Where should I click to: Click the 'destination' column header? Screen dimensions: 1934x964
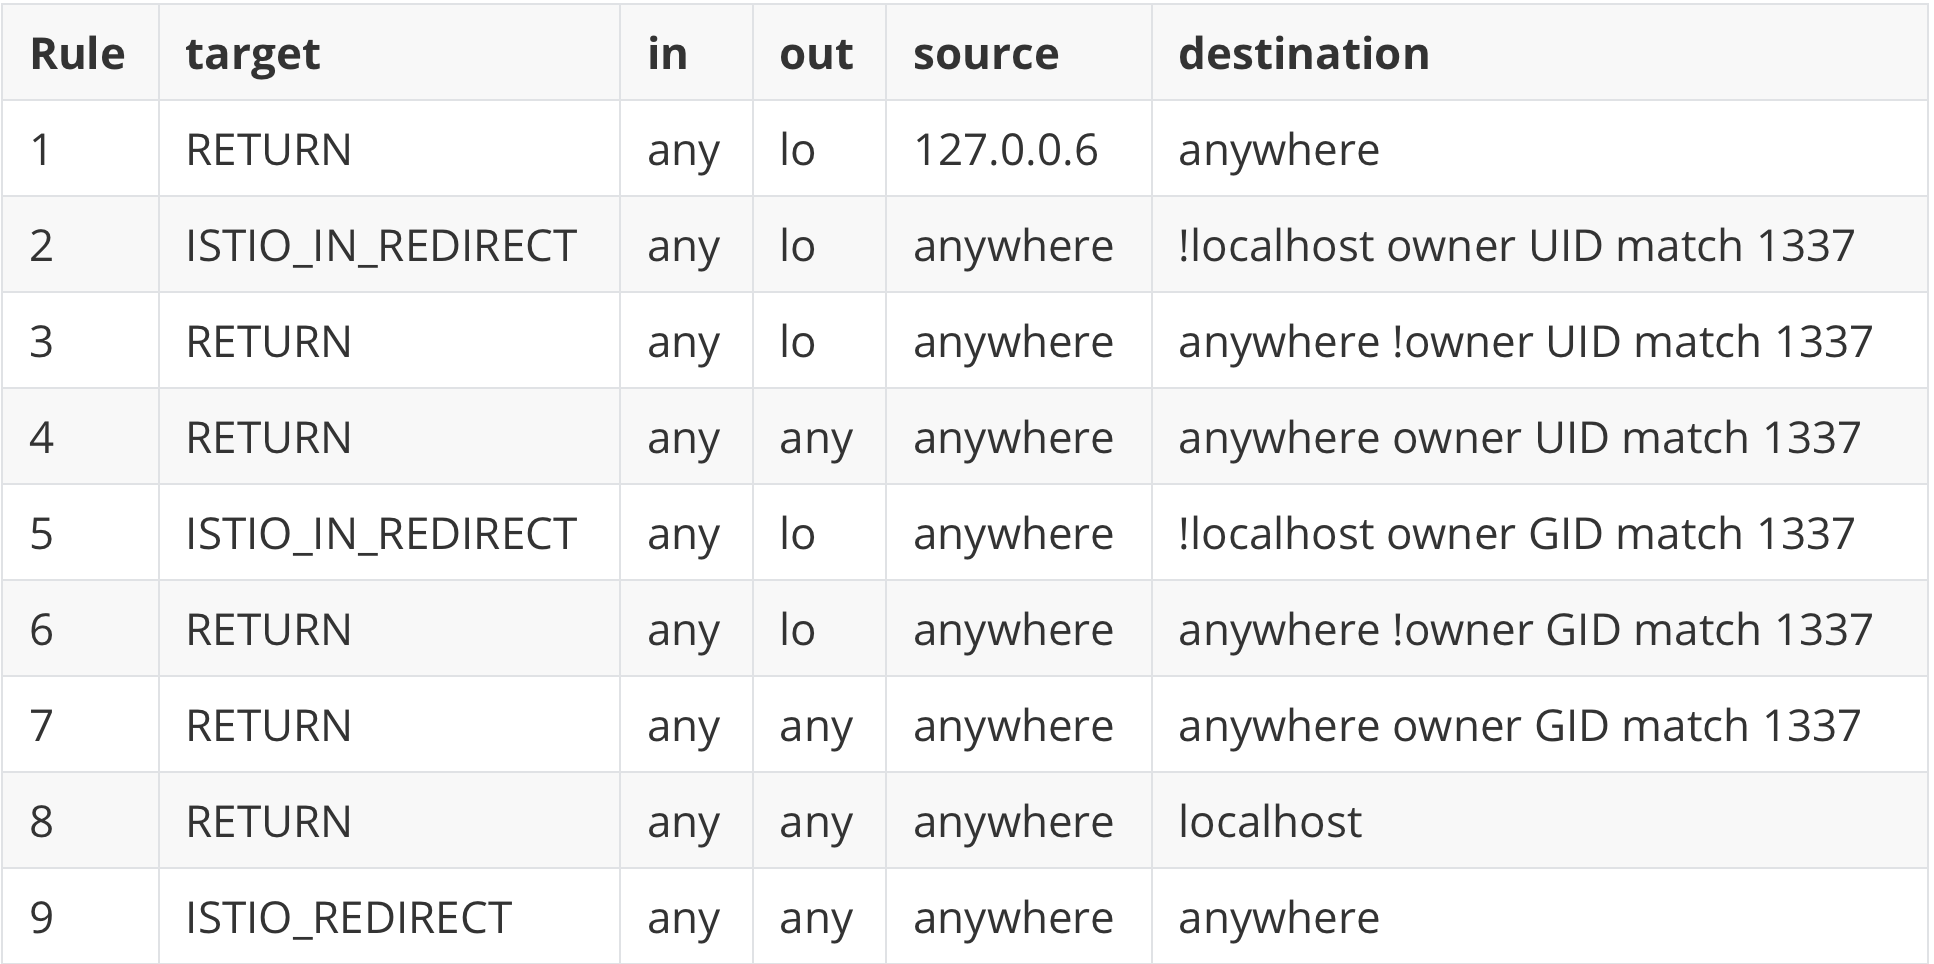[x=1303, y=54]
